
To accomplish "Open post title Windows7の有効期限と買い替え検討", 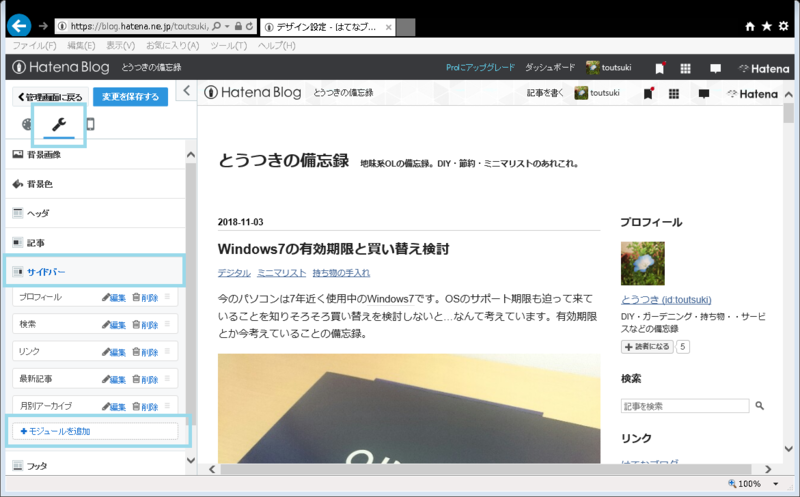I will tap(334, 249).
